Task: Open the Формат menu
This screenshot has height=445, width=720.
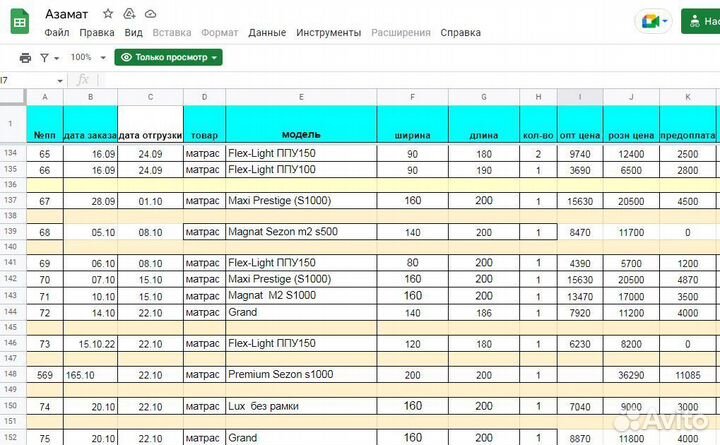Action: [219, 33]
